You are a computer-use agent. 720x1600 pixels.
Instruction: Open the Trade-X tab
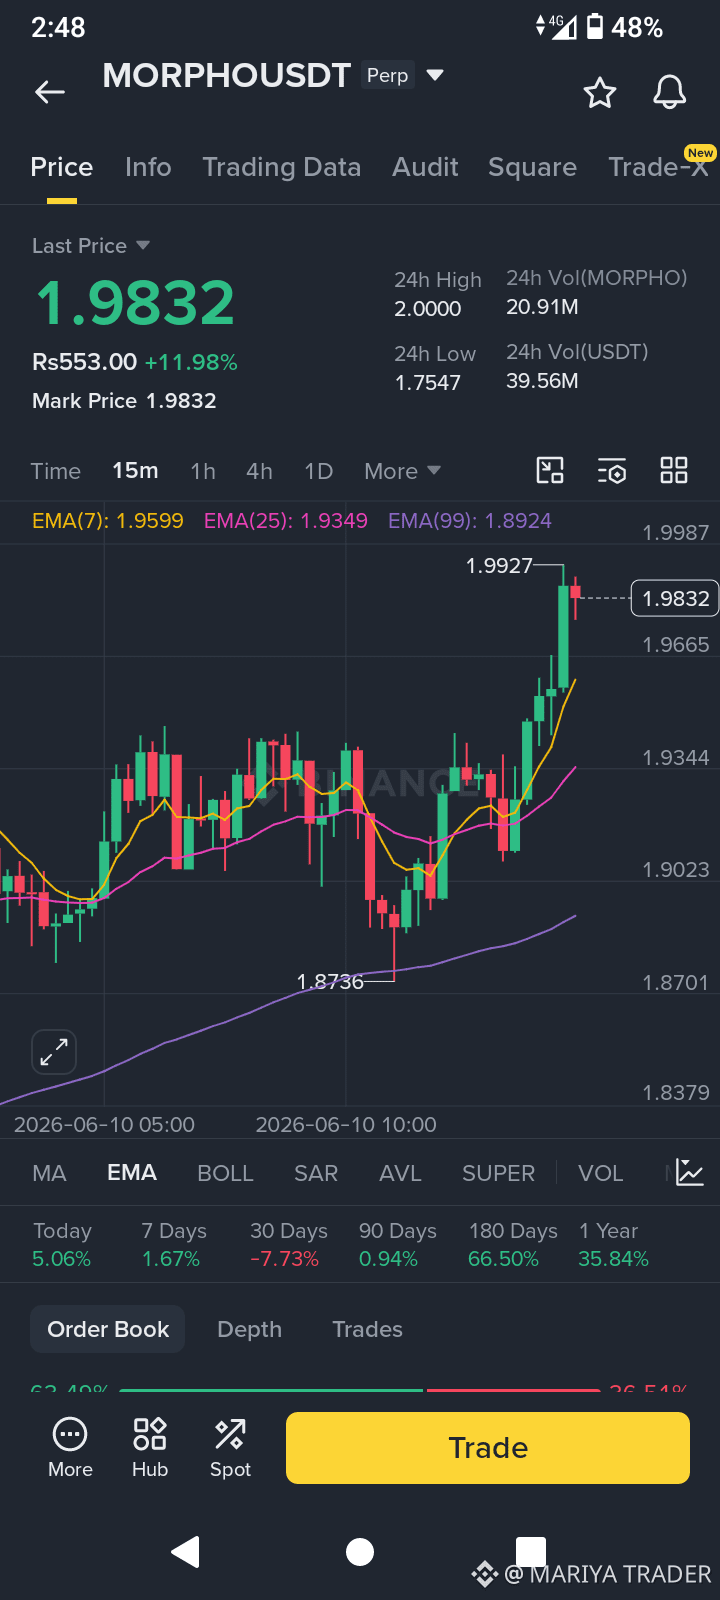659,167
